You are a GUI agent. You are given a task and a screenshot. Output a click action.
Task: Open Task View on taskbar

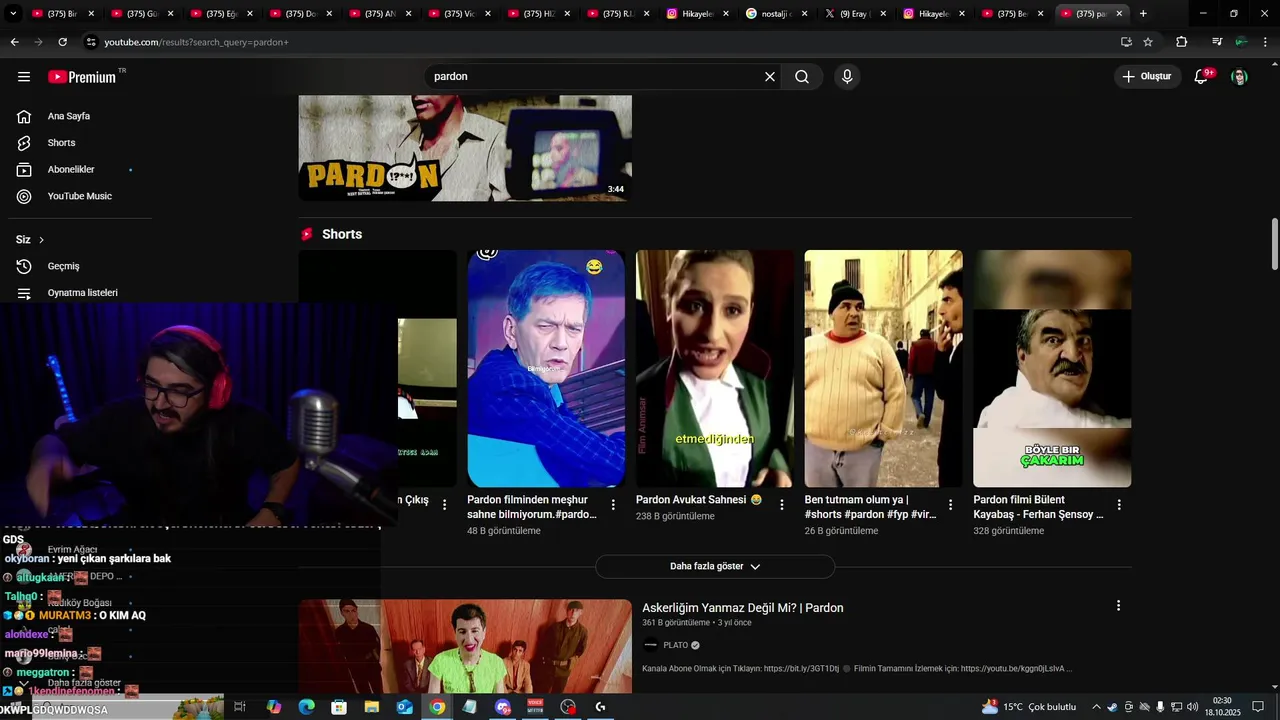[x=240, y=707]
